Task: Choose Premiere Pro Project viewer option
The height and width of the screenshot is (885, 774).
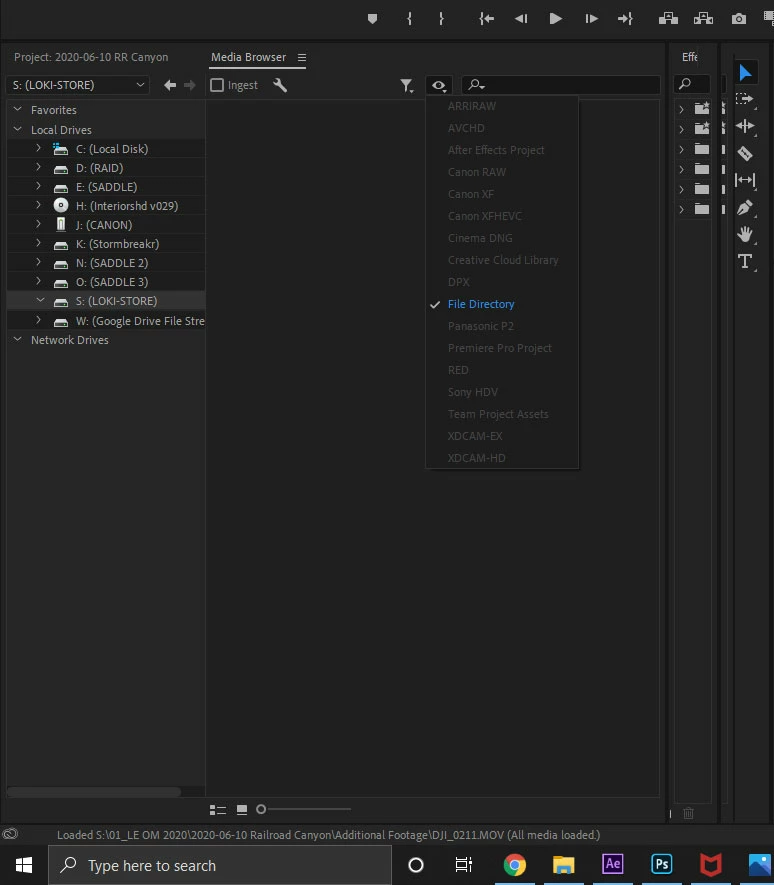Action: click(x=500, y=348)
